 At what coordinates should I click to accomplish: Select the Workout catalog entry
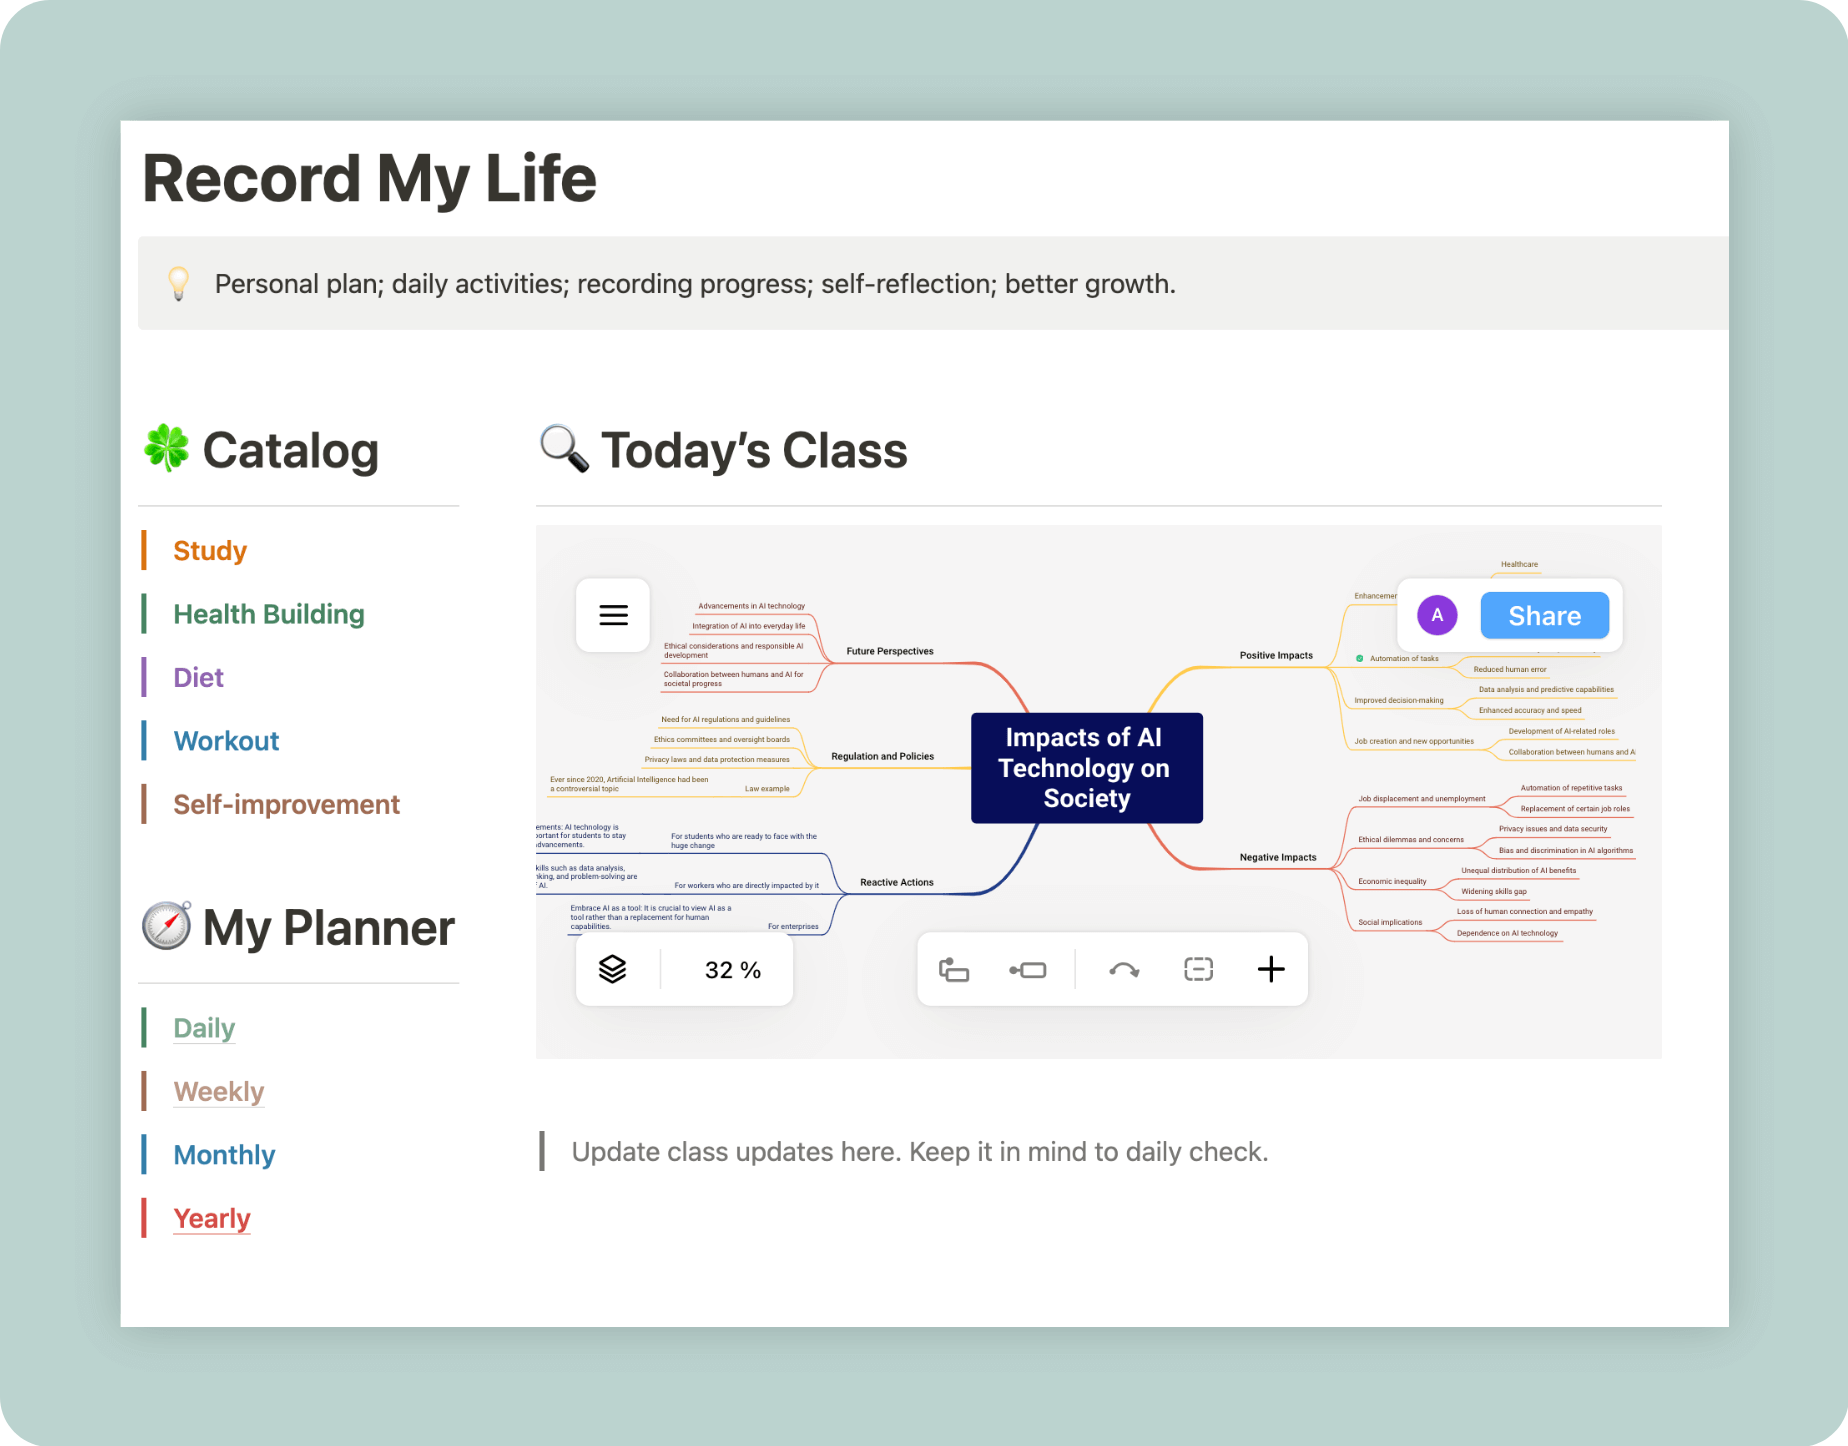226,741
